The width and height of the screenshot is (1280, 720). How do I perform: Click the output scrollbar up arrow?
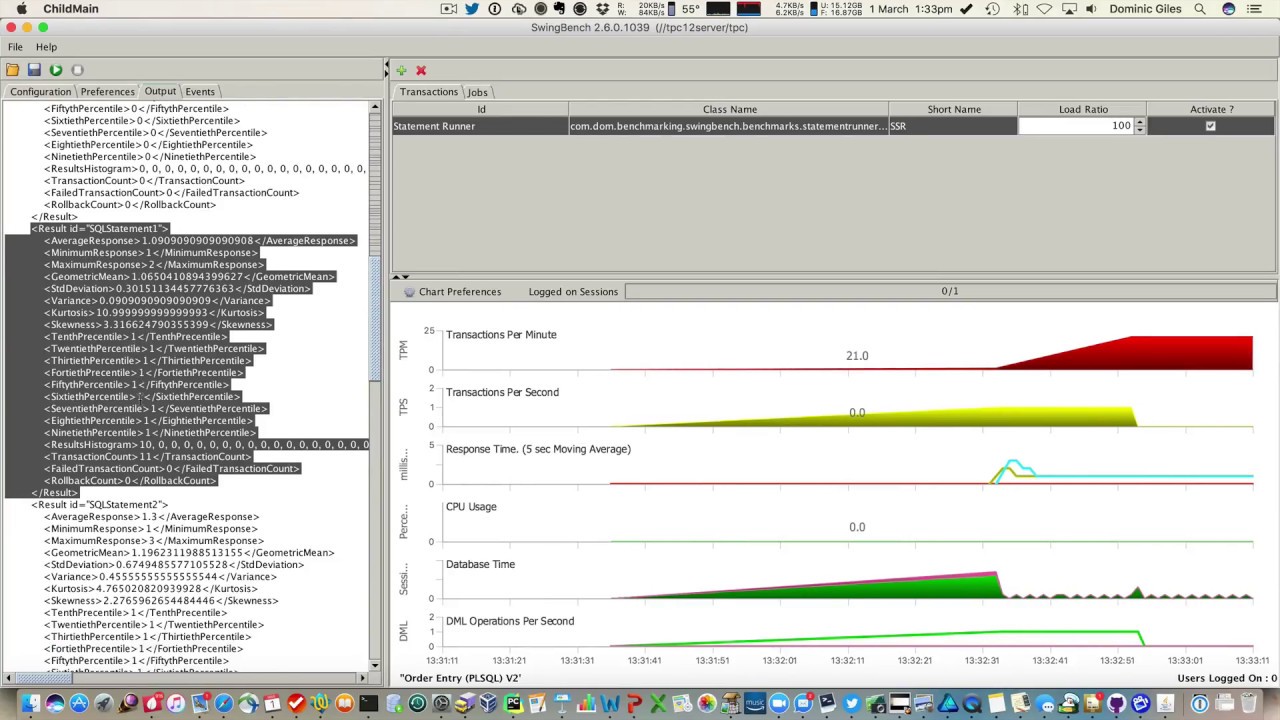click(376, 106)
